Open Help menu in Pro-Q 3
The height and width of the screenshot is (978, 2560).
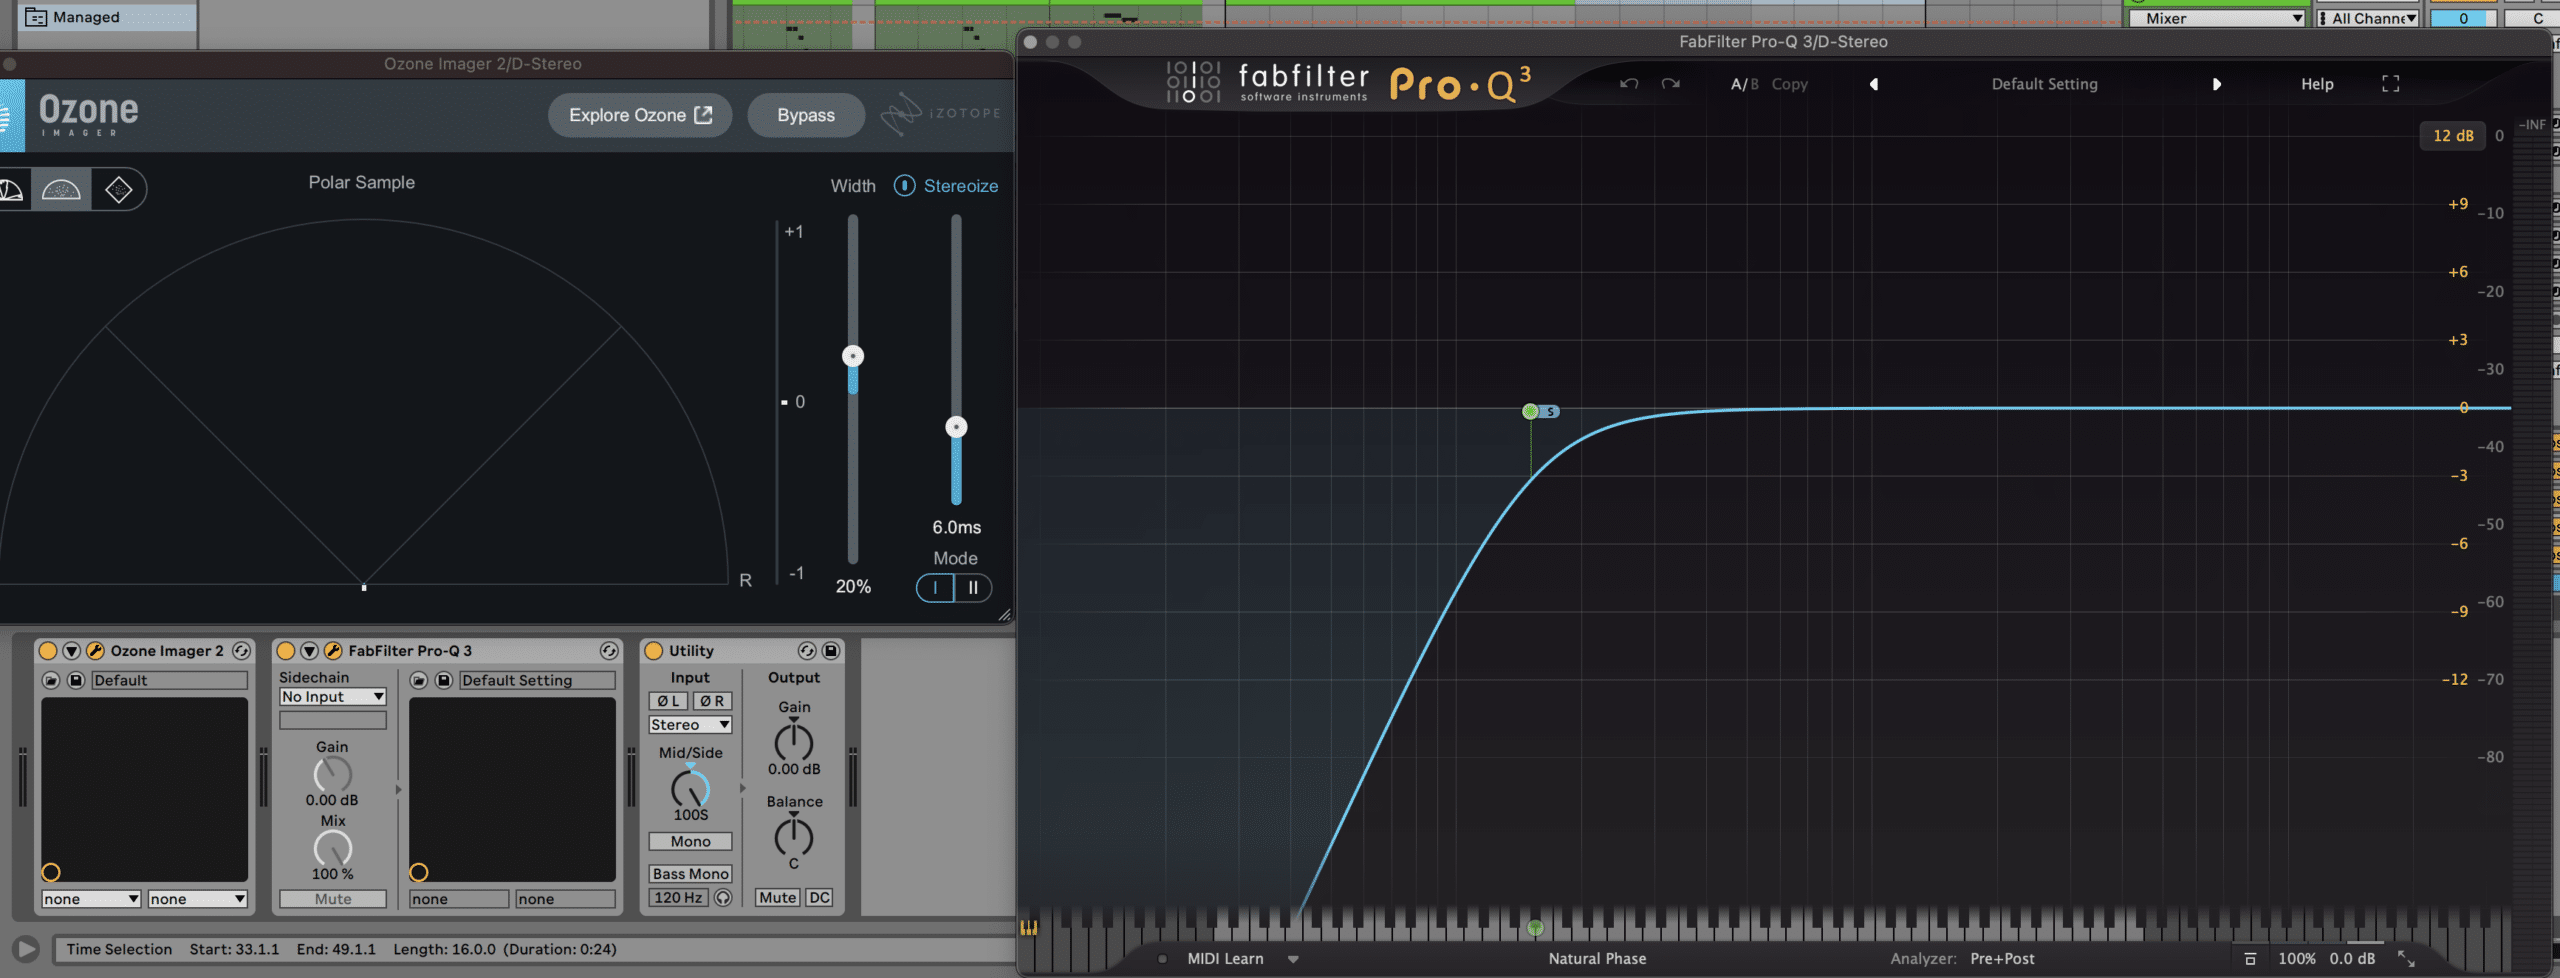[x=2317, y=84]
